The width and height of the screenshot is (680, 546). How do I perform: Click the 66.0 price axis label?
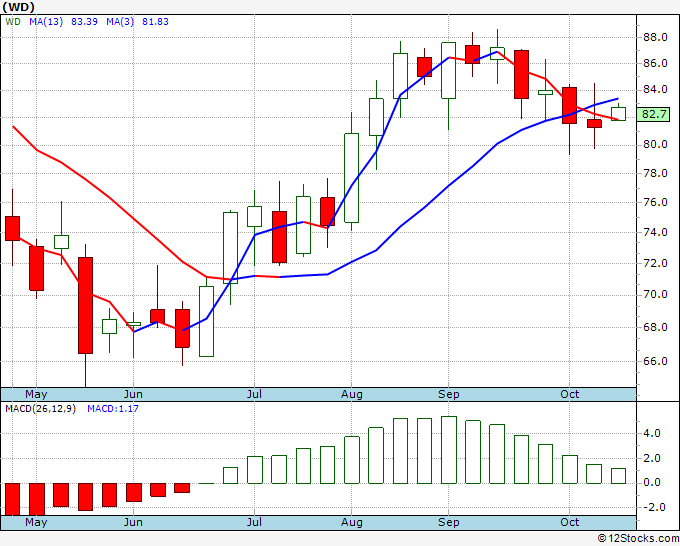point(655,361)
